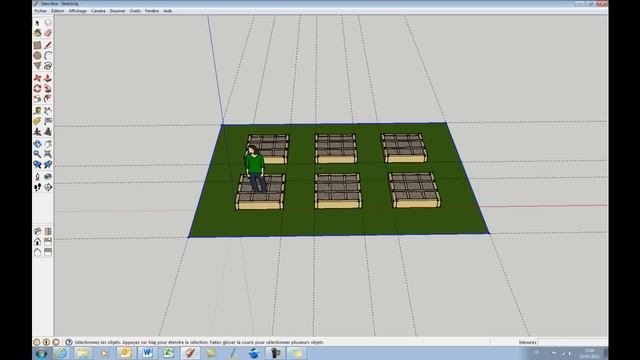Pick the Axes tool

[x=38, y=132]
